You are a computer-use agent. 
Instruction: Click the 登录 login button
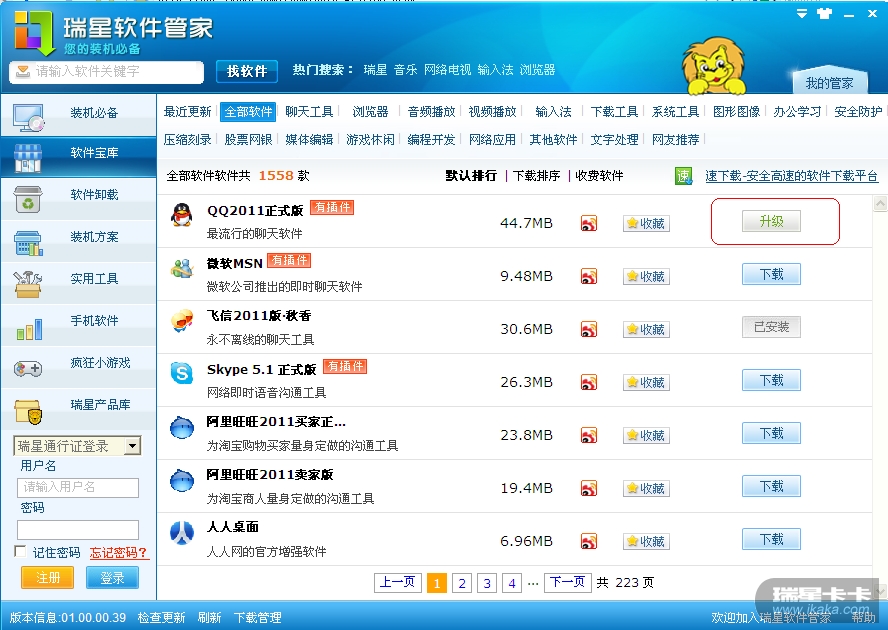112,577
